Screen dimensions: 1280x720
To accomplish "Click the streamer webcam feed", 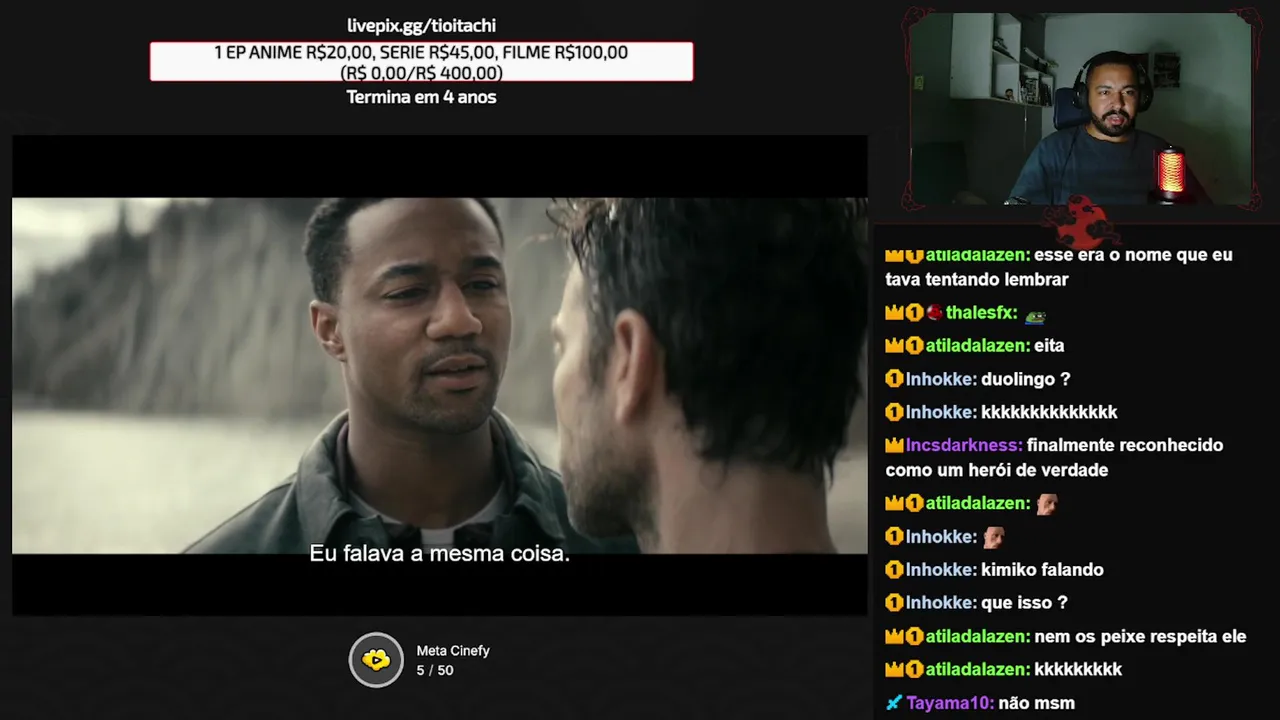I will click(1080, 108).
